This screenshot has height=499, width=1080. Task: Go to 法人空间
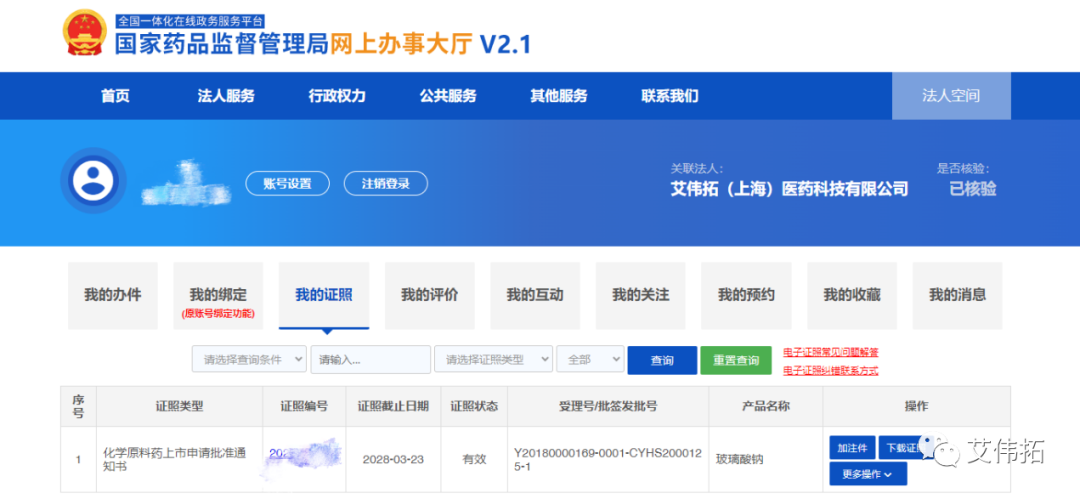click(951, 96)
